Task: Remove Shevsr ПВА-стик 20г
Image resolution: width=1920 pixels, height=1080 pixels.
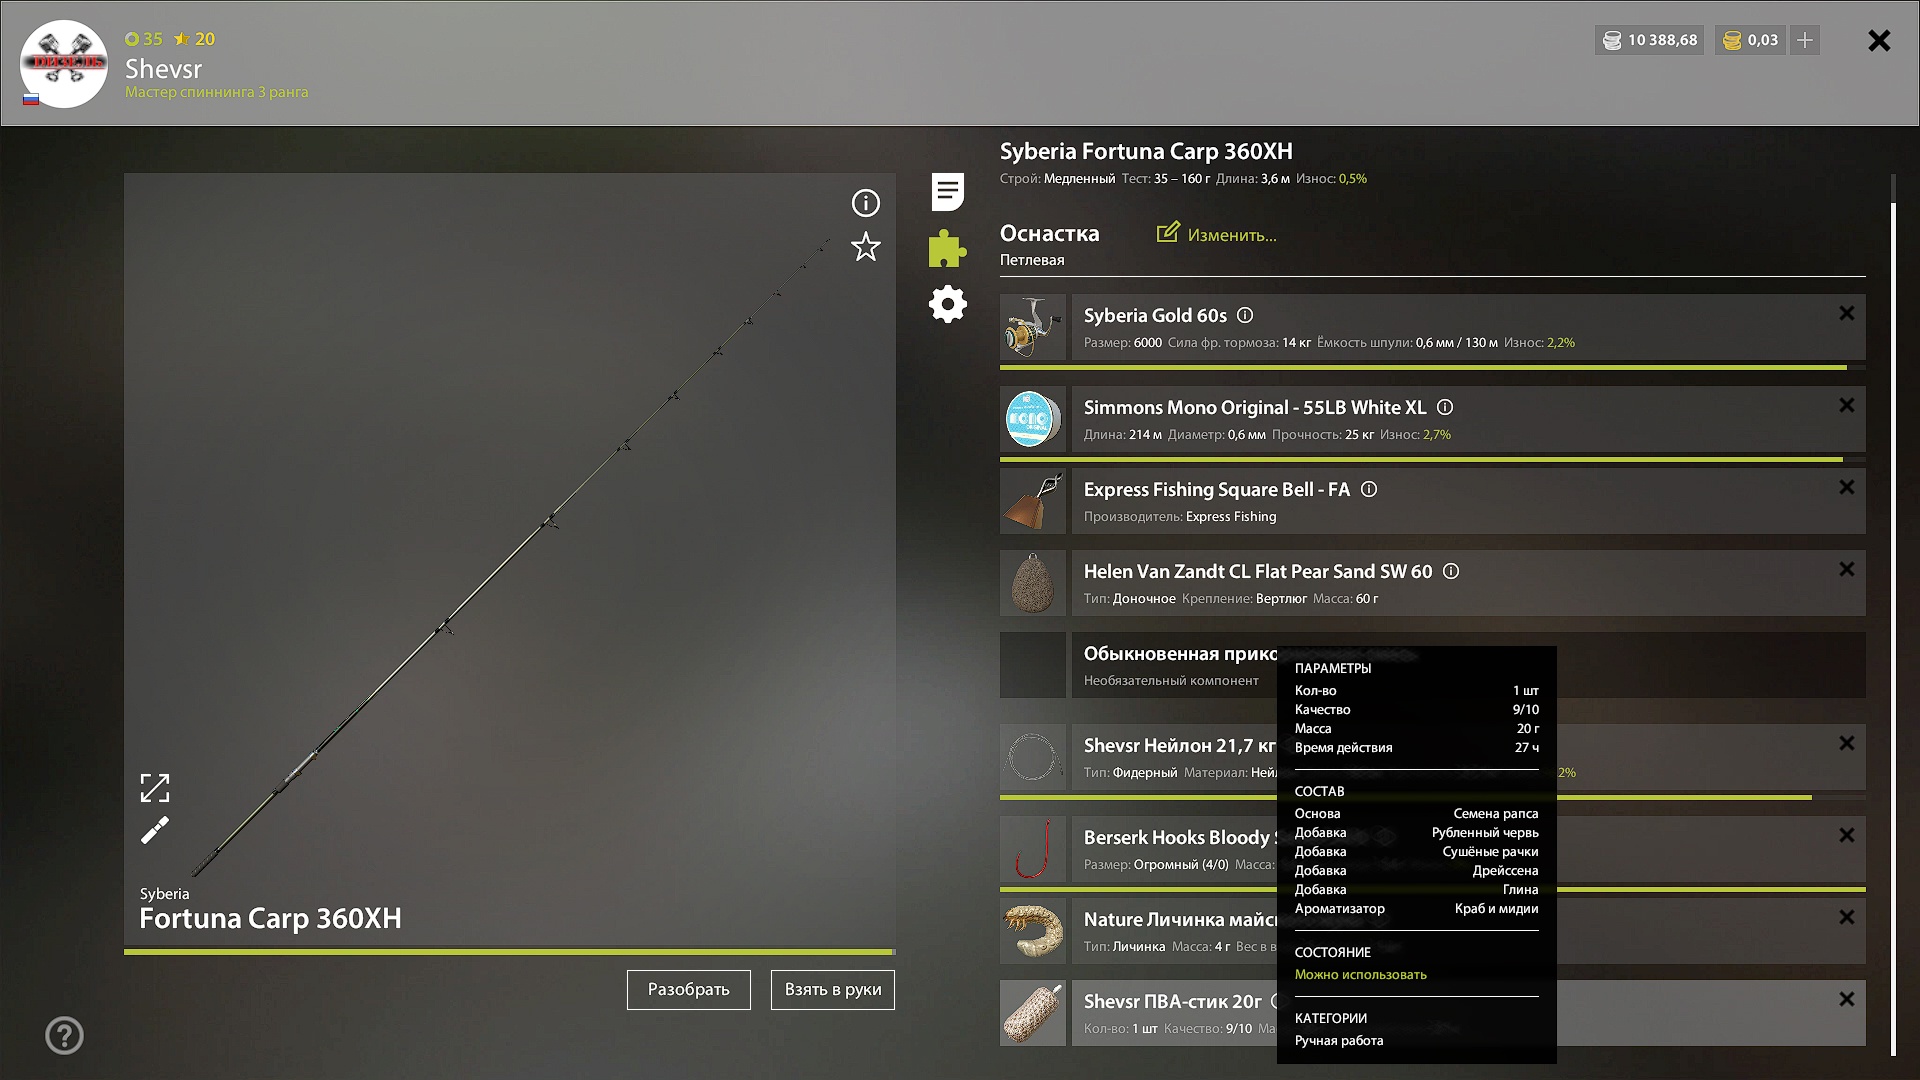Action: (1846, 1000)
